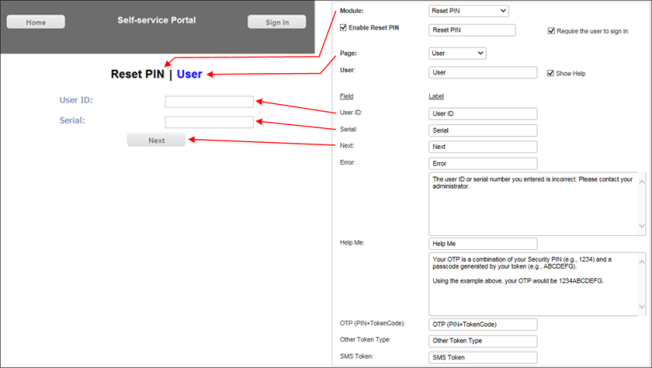Screen dimensions: 652x368
Task: Click the Label column header
Action: click(x=436, y=96)
